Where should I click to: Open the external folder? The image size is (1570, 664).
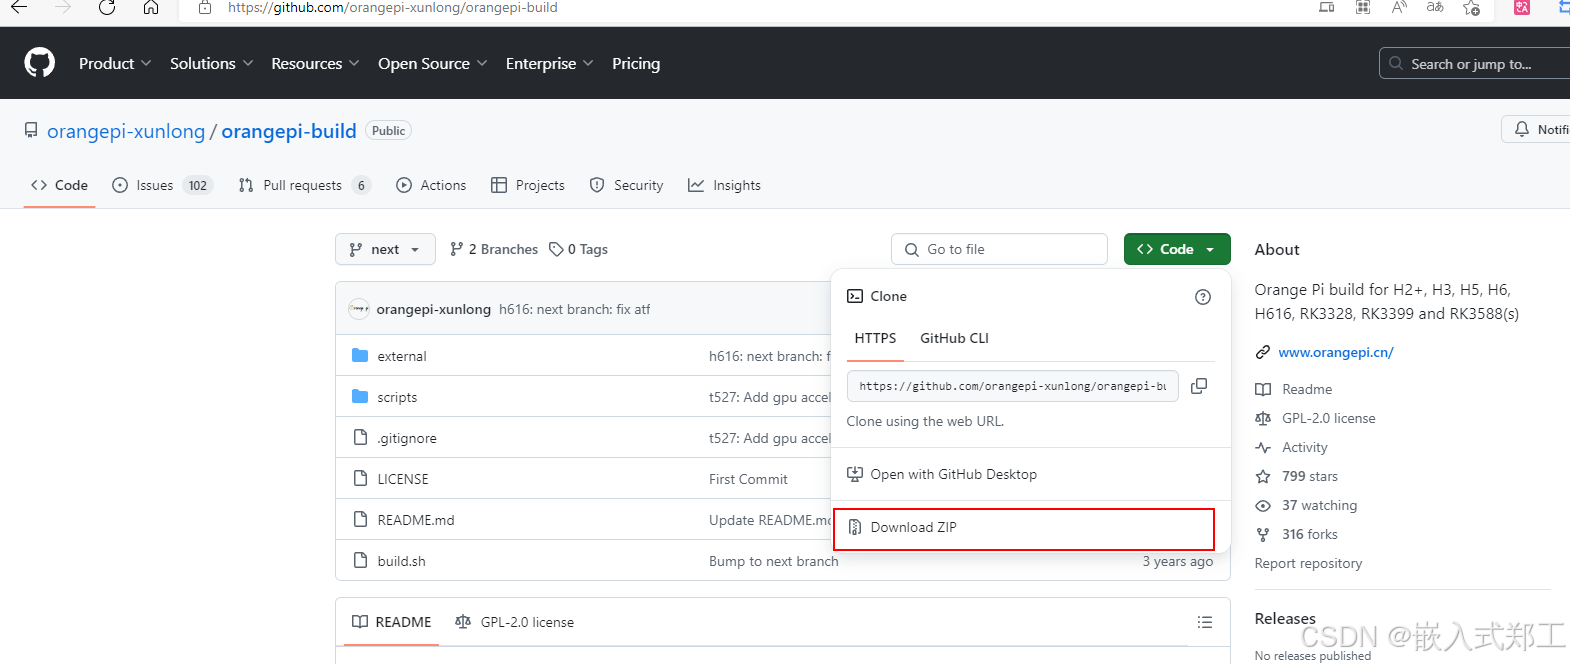click(402, 356)
